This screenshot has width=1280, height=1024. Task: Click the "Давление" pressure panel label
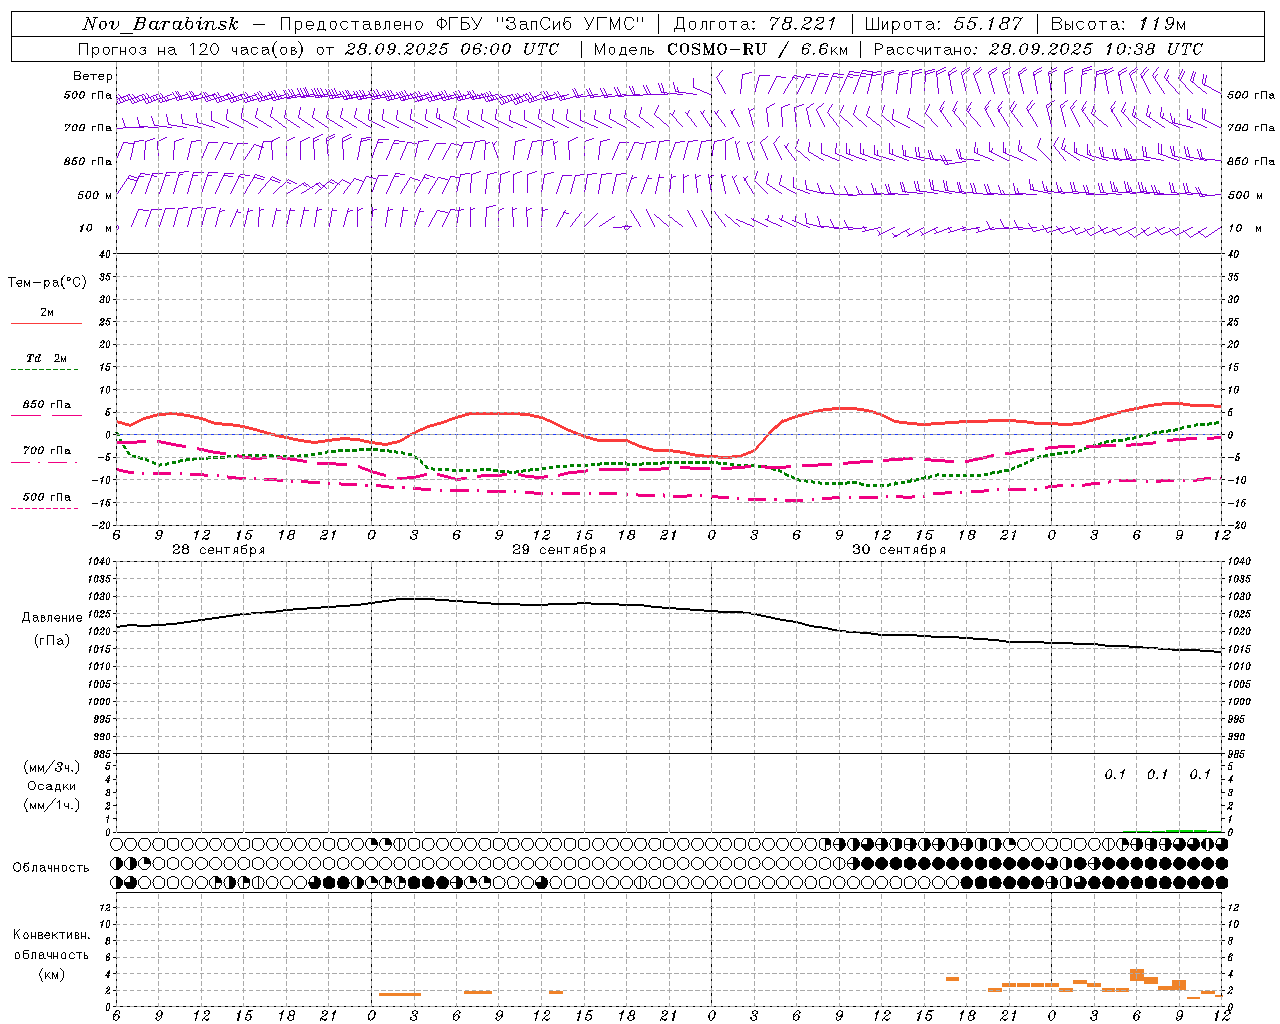point(52,618)
